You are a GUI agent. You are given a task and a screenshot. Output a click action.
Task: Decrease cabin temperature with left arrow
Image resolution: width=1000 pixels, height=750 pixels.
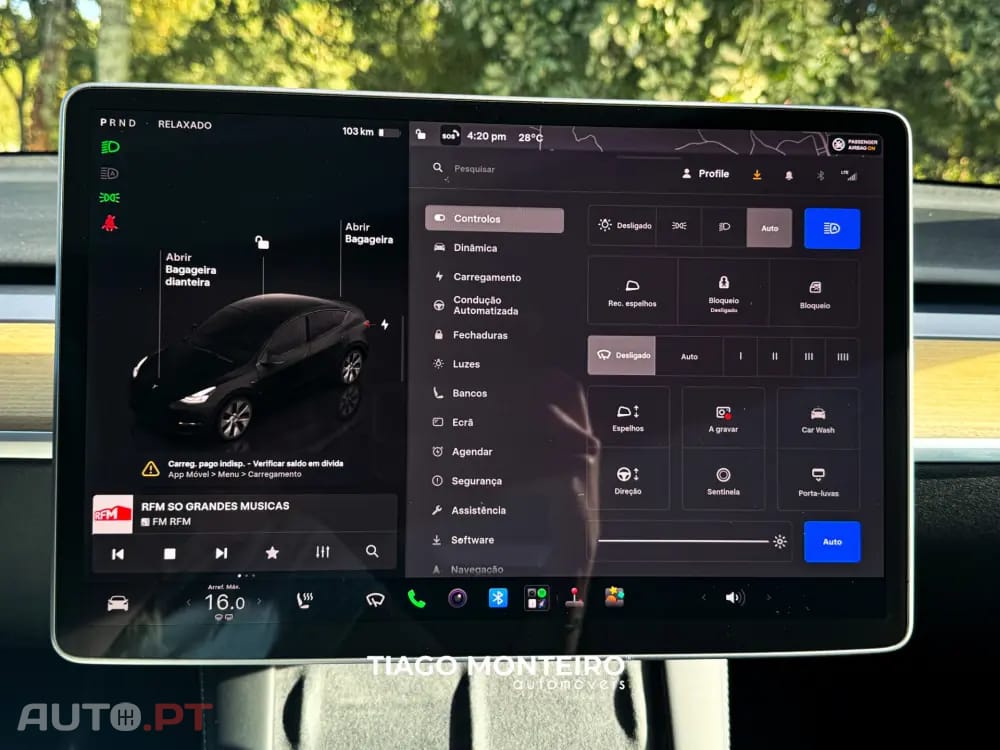coord(188,602)
